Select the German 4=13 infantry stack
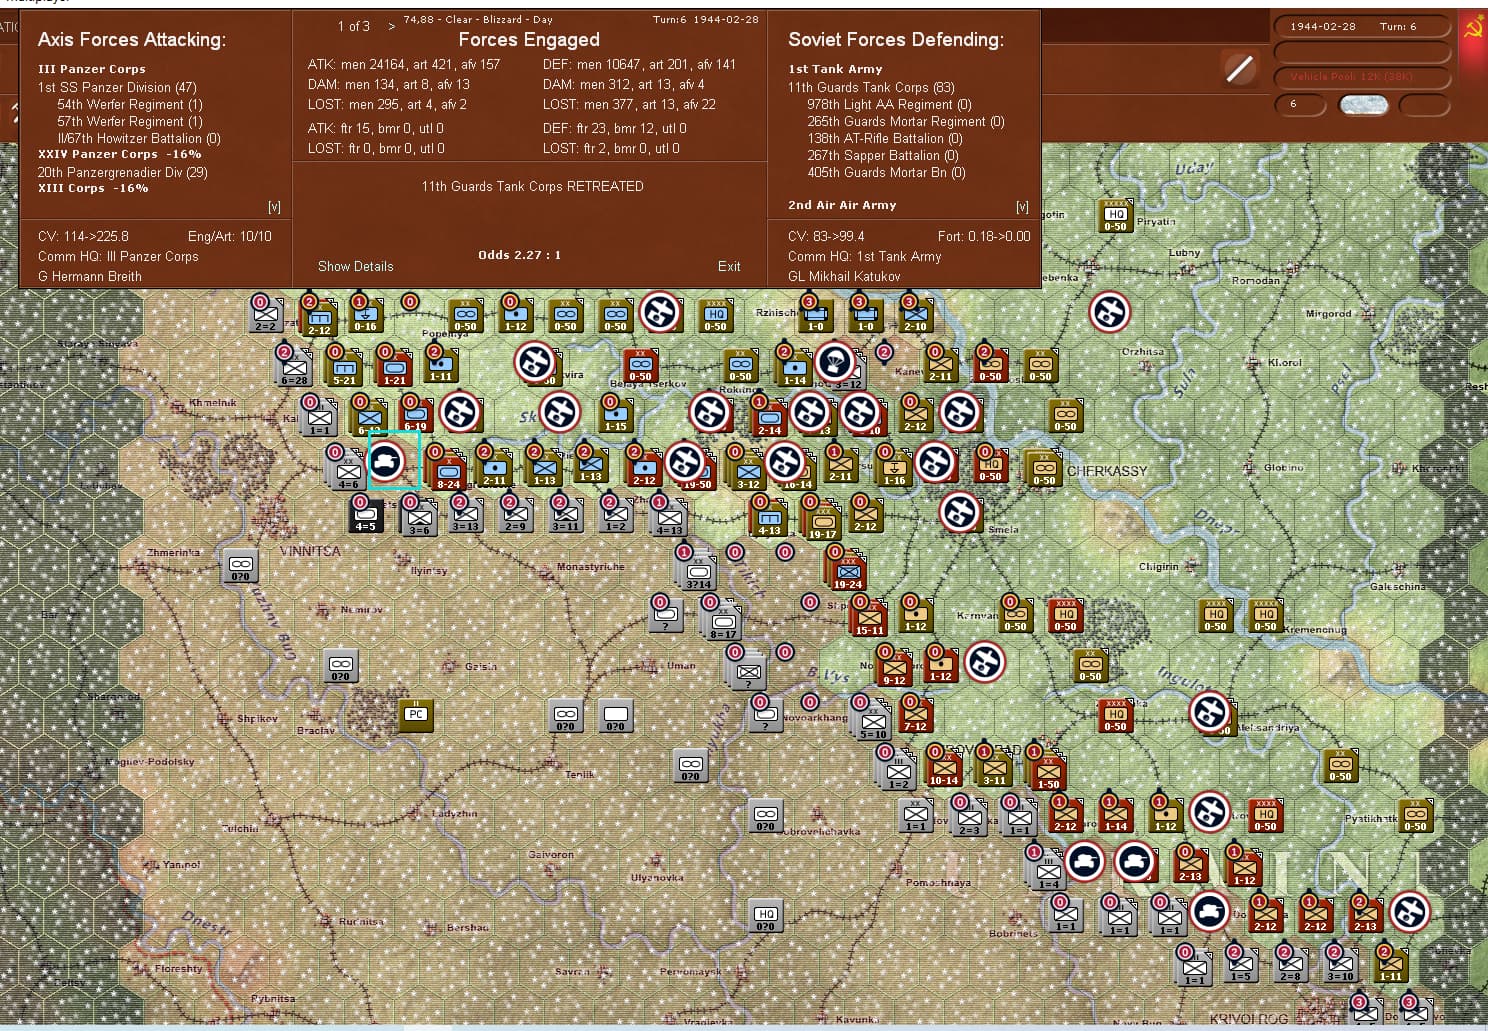1488x1031 pixels. [668, 517]
